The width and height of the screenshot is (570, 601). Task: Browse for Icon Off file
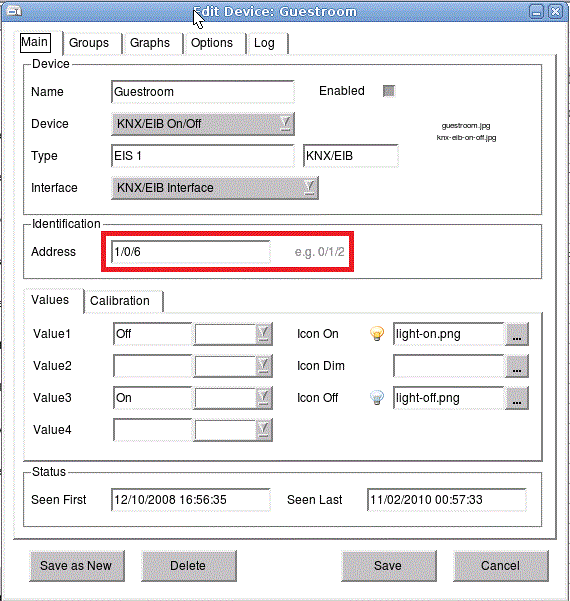pos(517,398)
